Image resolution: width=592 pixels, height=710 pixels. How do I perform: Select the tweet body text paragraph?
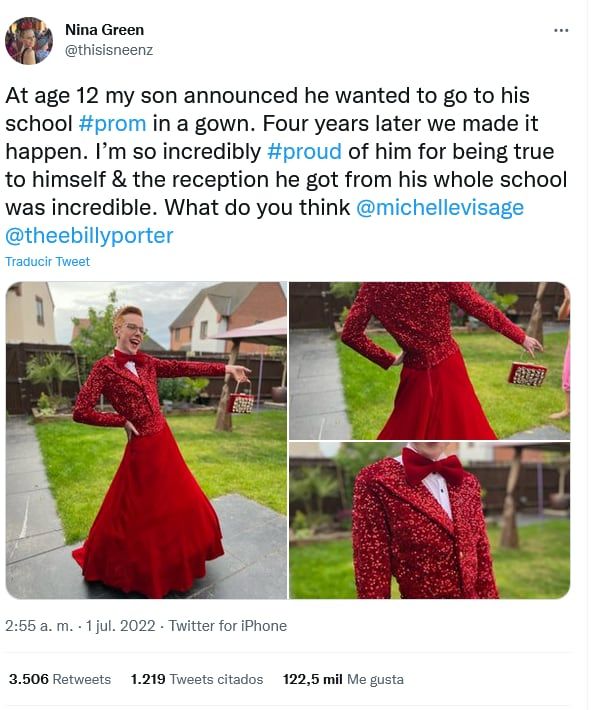coord(286,166)
